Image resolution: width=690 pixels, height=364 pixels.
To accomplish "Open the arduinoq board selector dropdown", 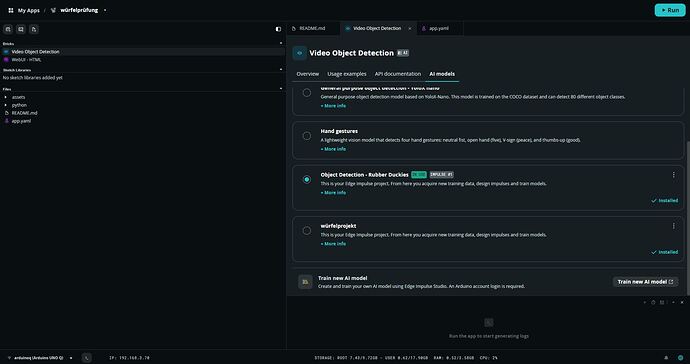I will [x=71, y=358].
